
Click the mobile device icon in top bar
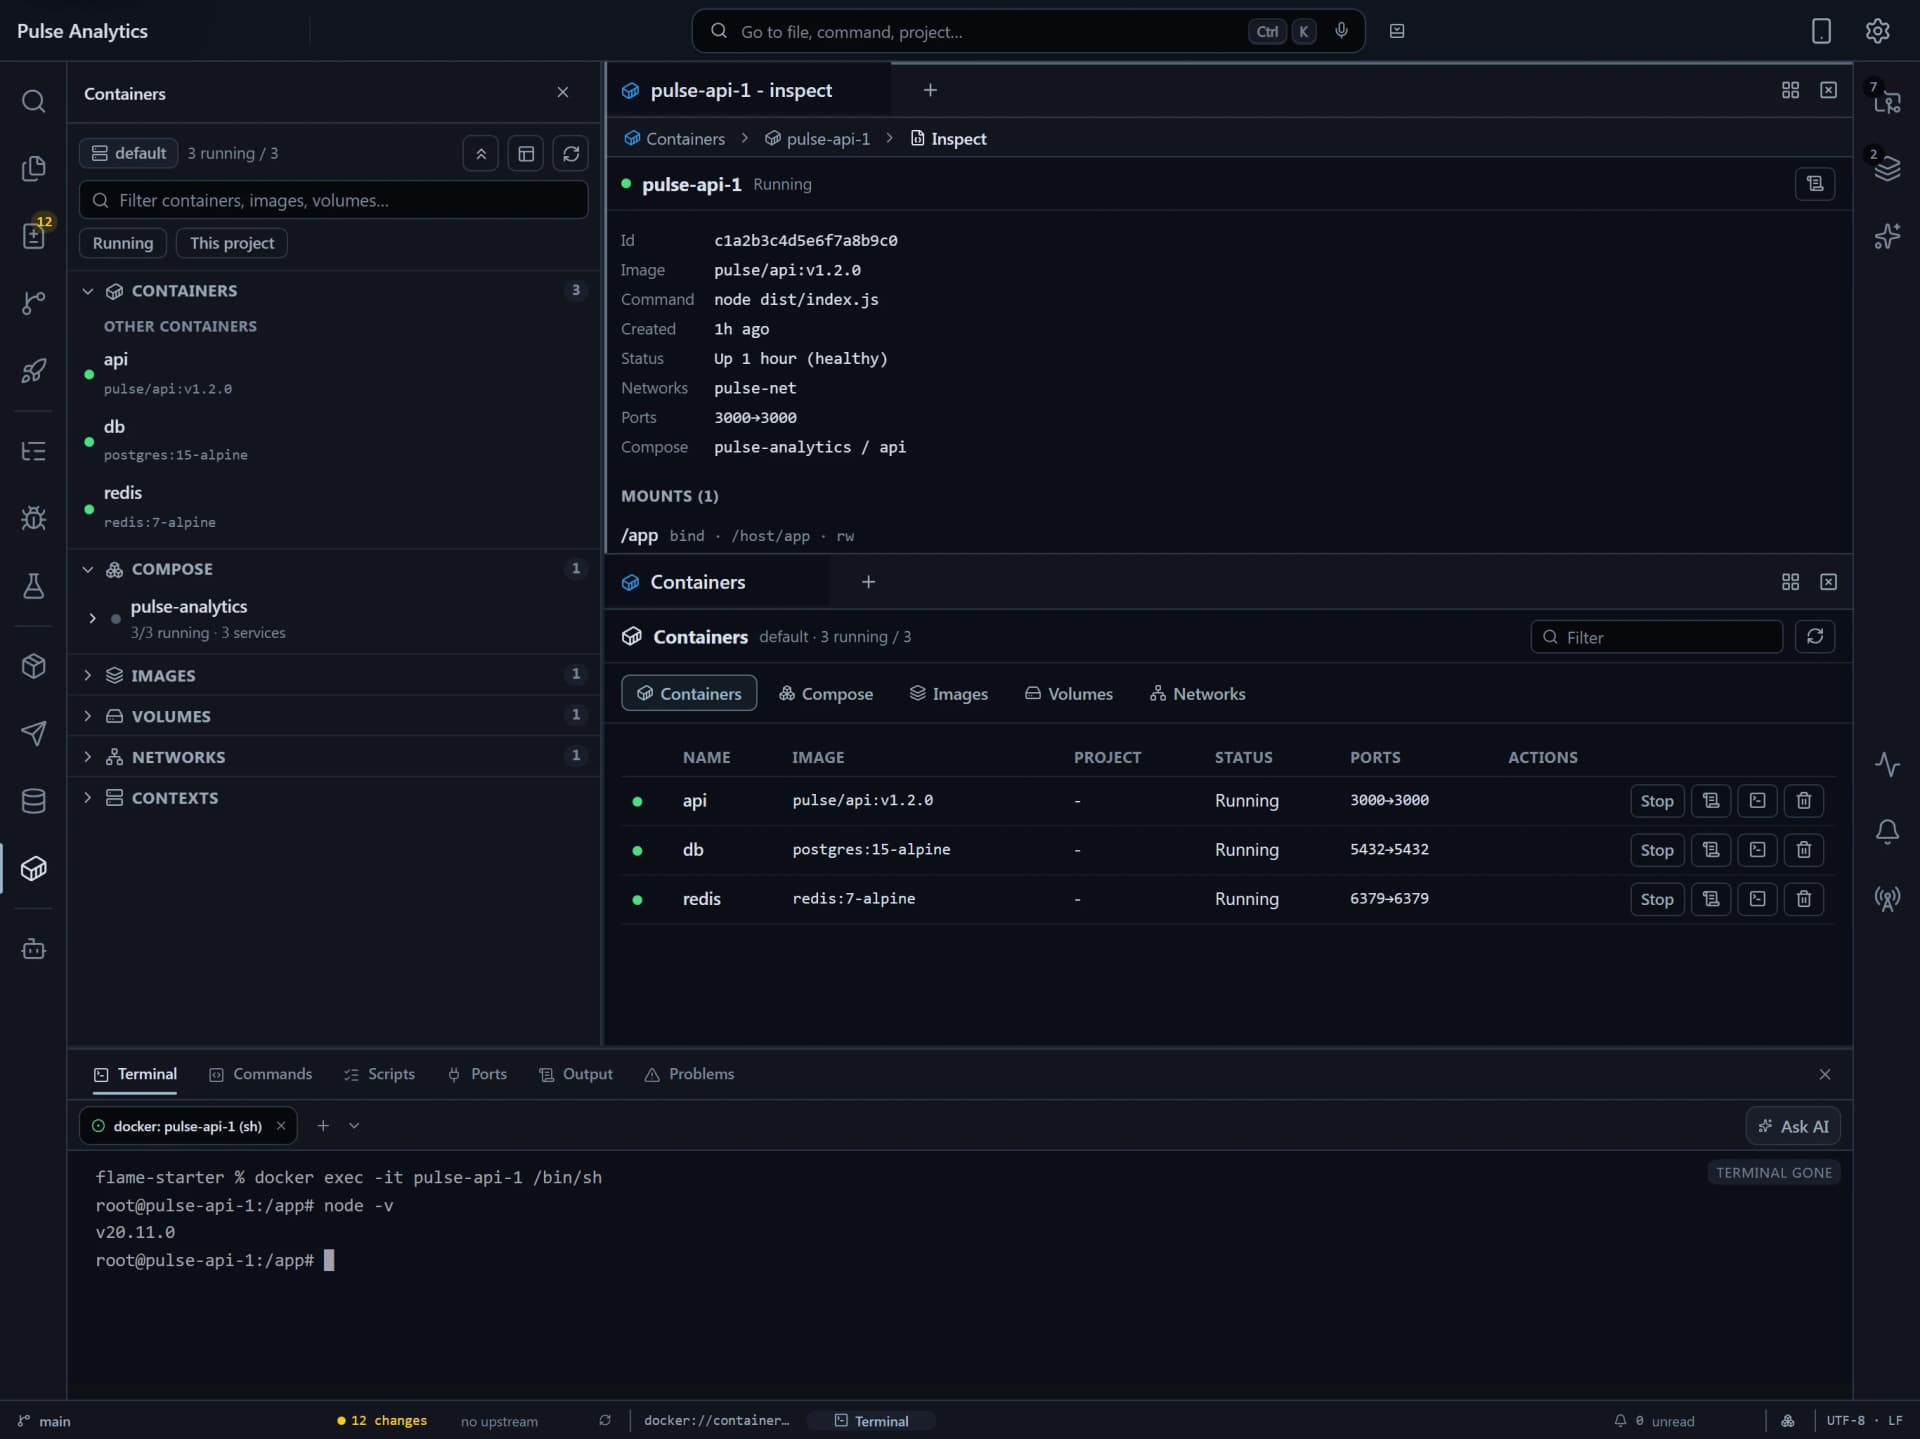pos(1821,31)
